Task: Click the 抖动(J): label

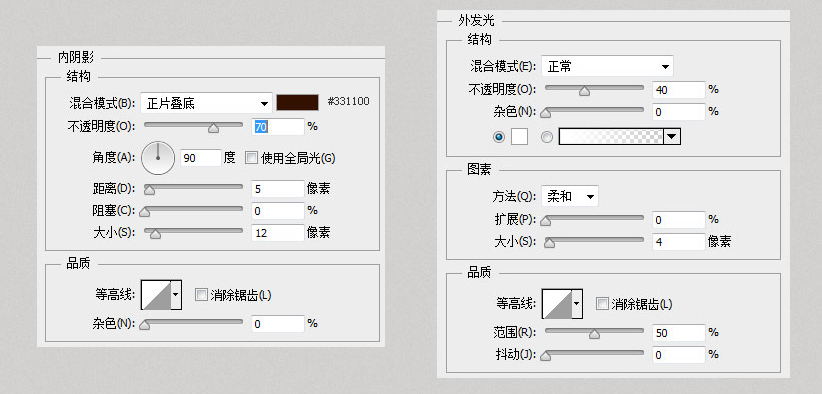Action: [515, 355]
